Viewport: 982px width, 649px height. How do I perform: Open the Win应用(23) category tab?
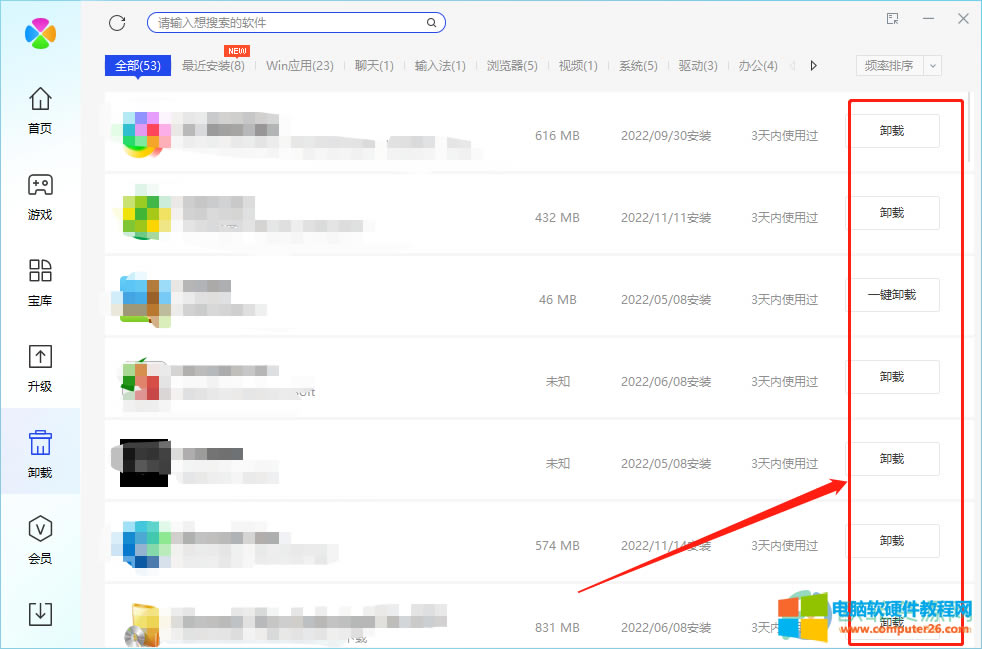(x=300, y=65)
